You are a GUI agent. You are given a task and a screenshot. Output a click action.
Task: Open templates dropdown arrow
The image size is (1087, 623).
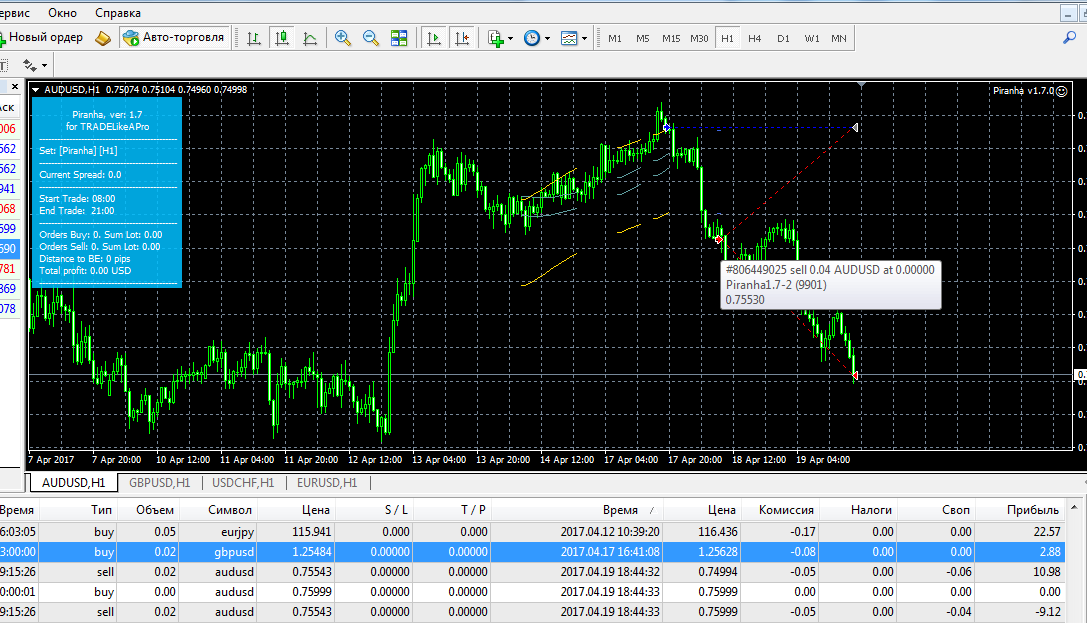point(584,39)
